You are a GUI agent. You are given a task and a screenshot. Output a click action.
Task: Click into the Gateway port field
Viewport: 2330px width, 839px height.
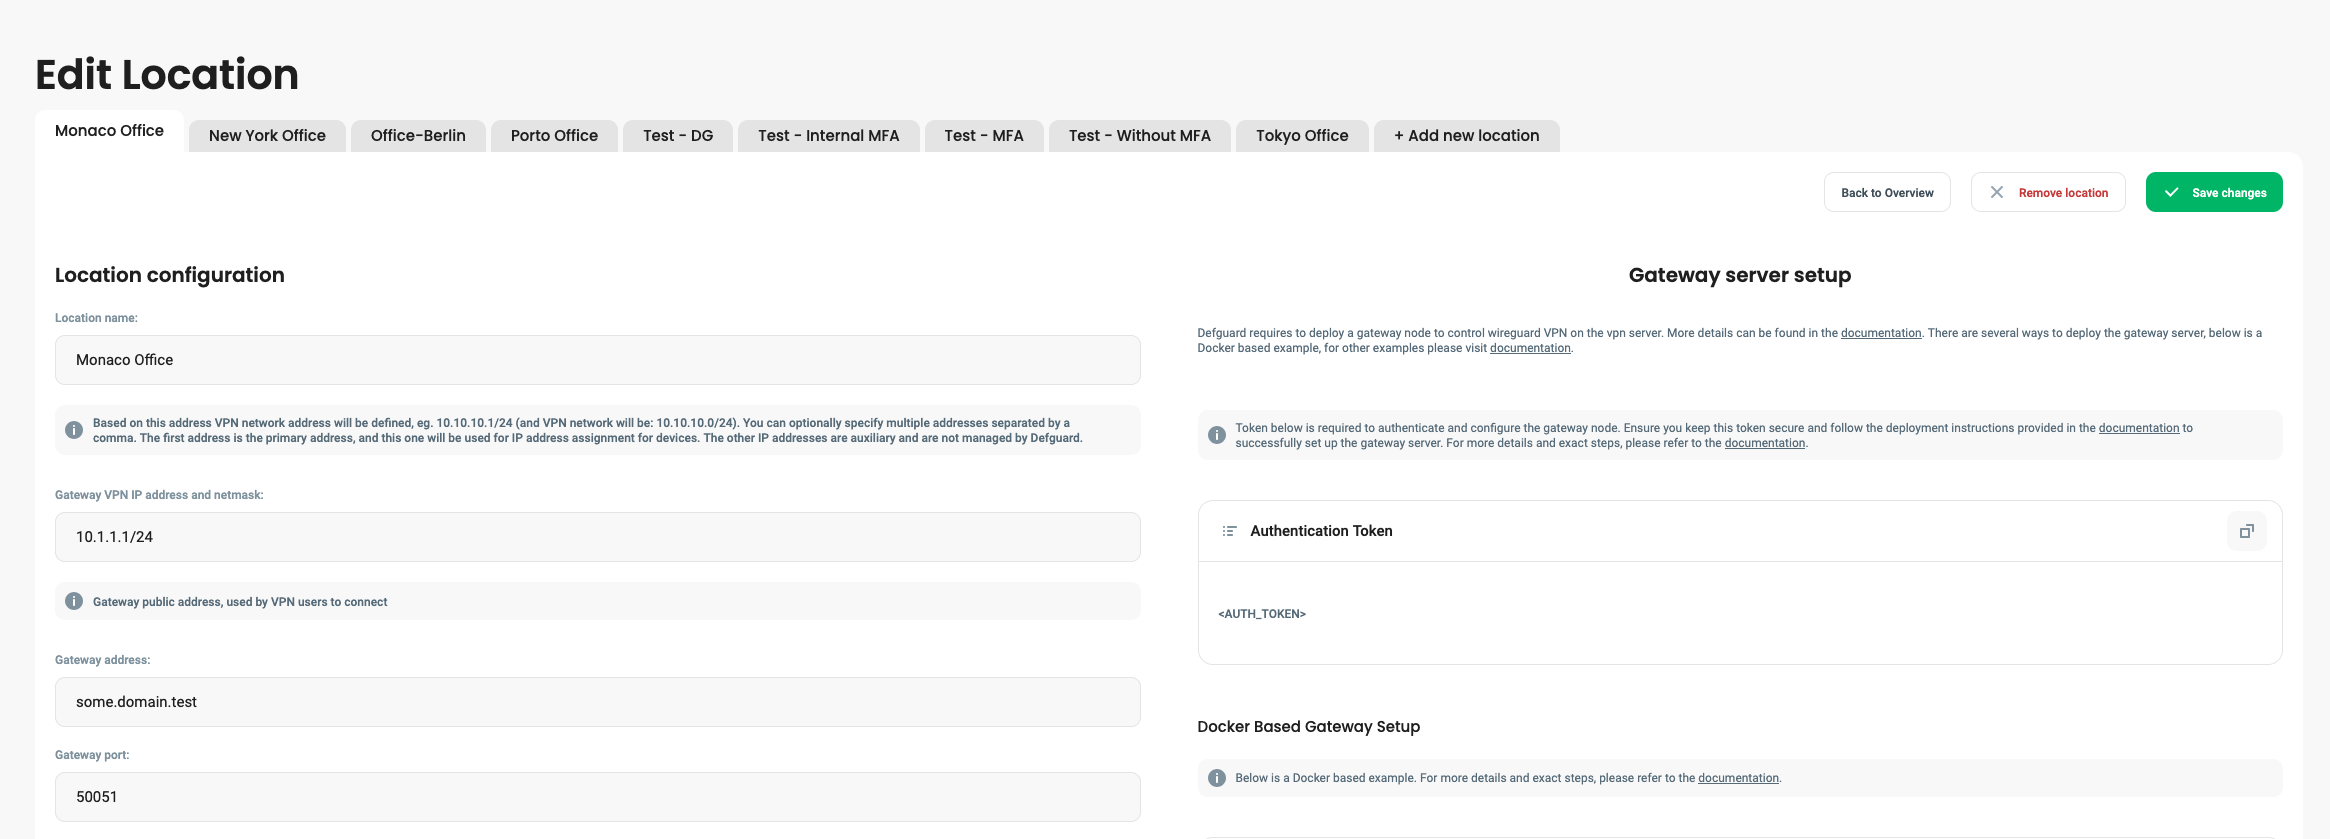(597, 797)
